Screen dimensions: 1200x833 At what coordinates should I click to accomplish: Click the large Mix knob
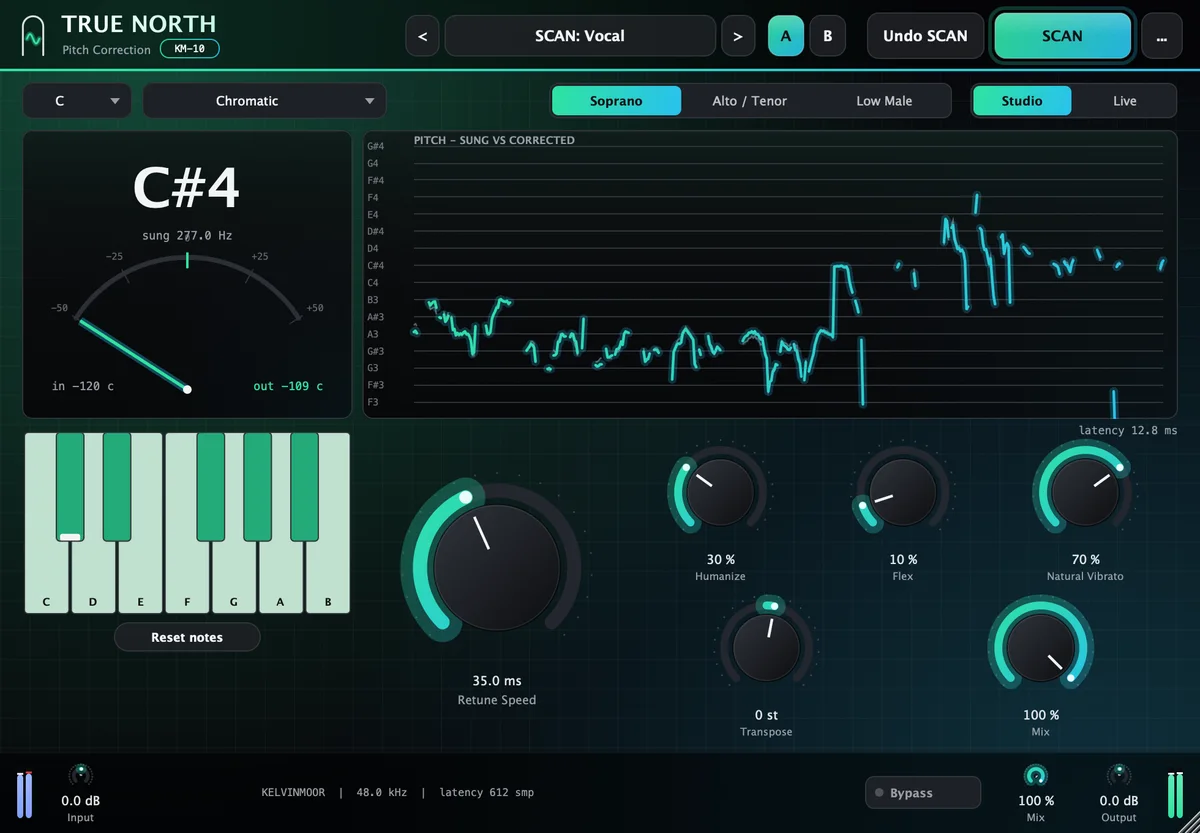[x=1040, y=647]
